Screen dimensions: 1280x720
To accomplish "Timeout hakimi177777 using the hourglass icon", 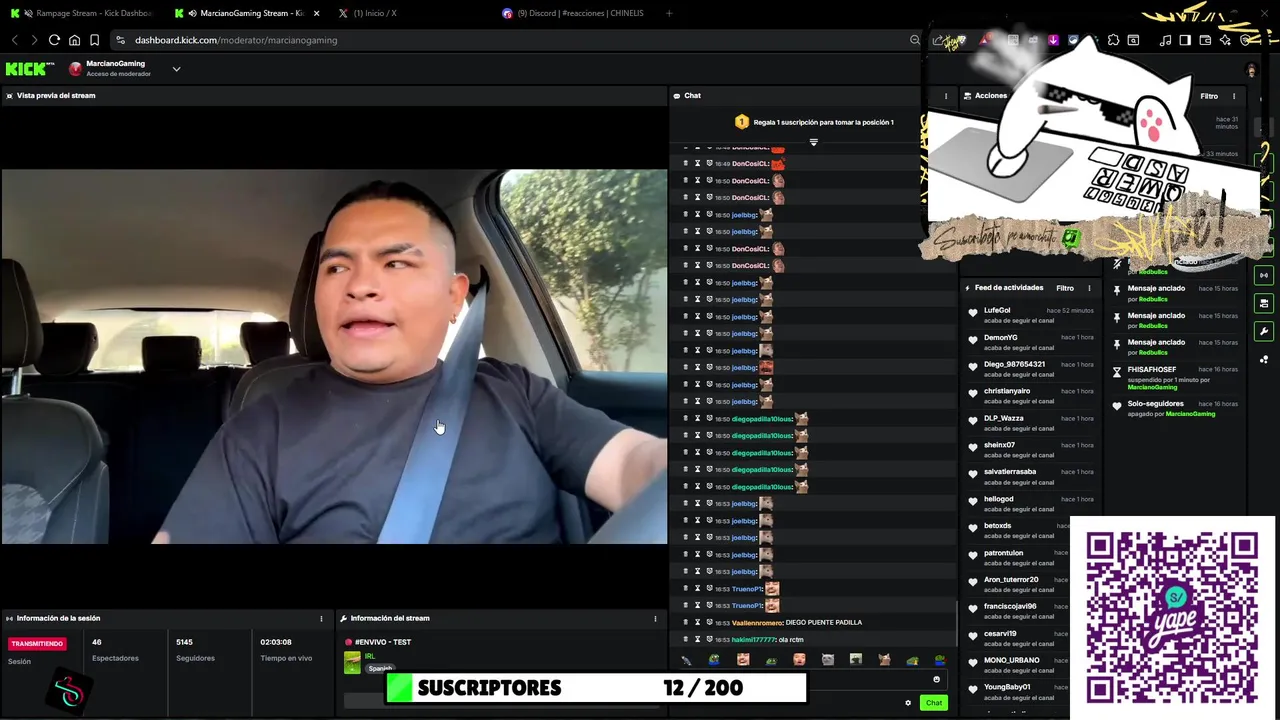I will pyautogui.click(x=697, y=640).
